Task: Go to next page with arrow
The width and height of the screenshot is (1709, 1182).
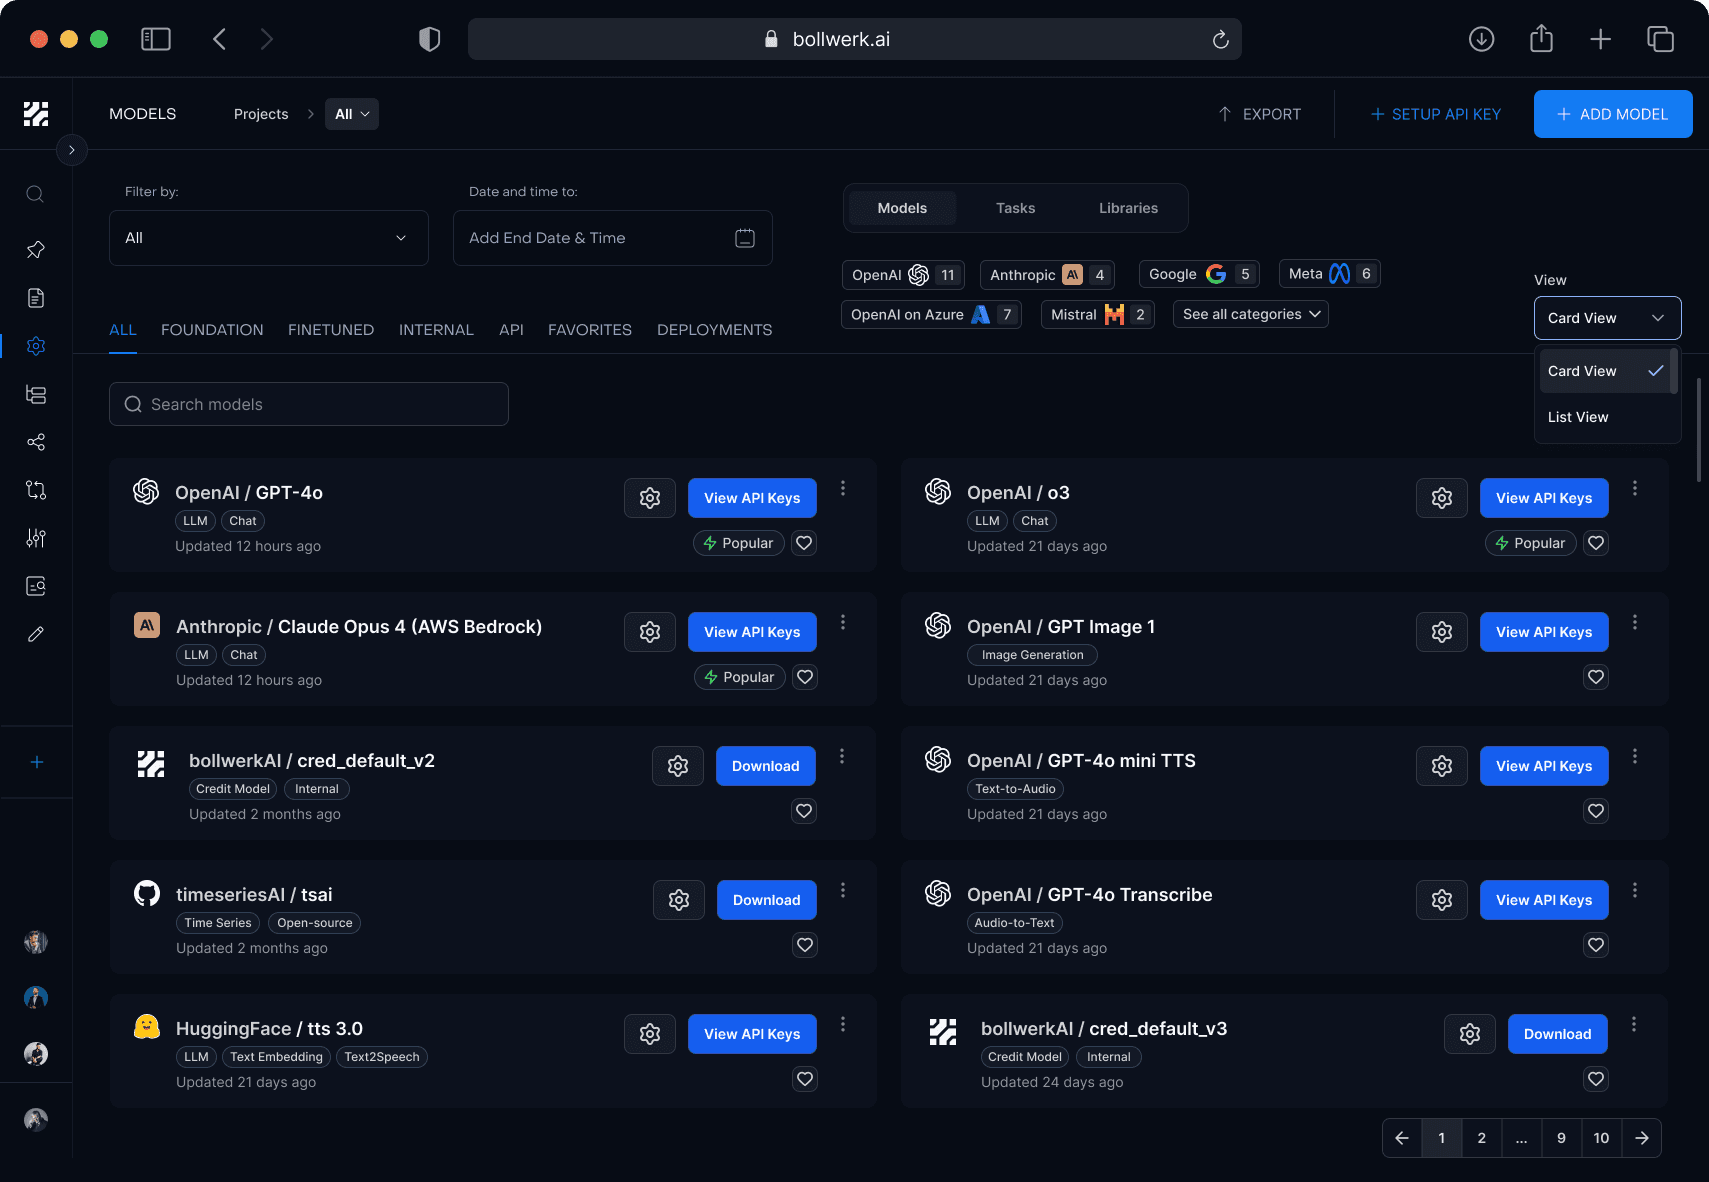Action: point(1641,1138)
